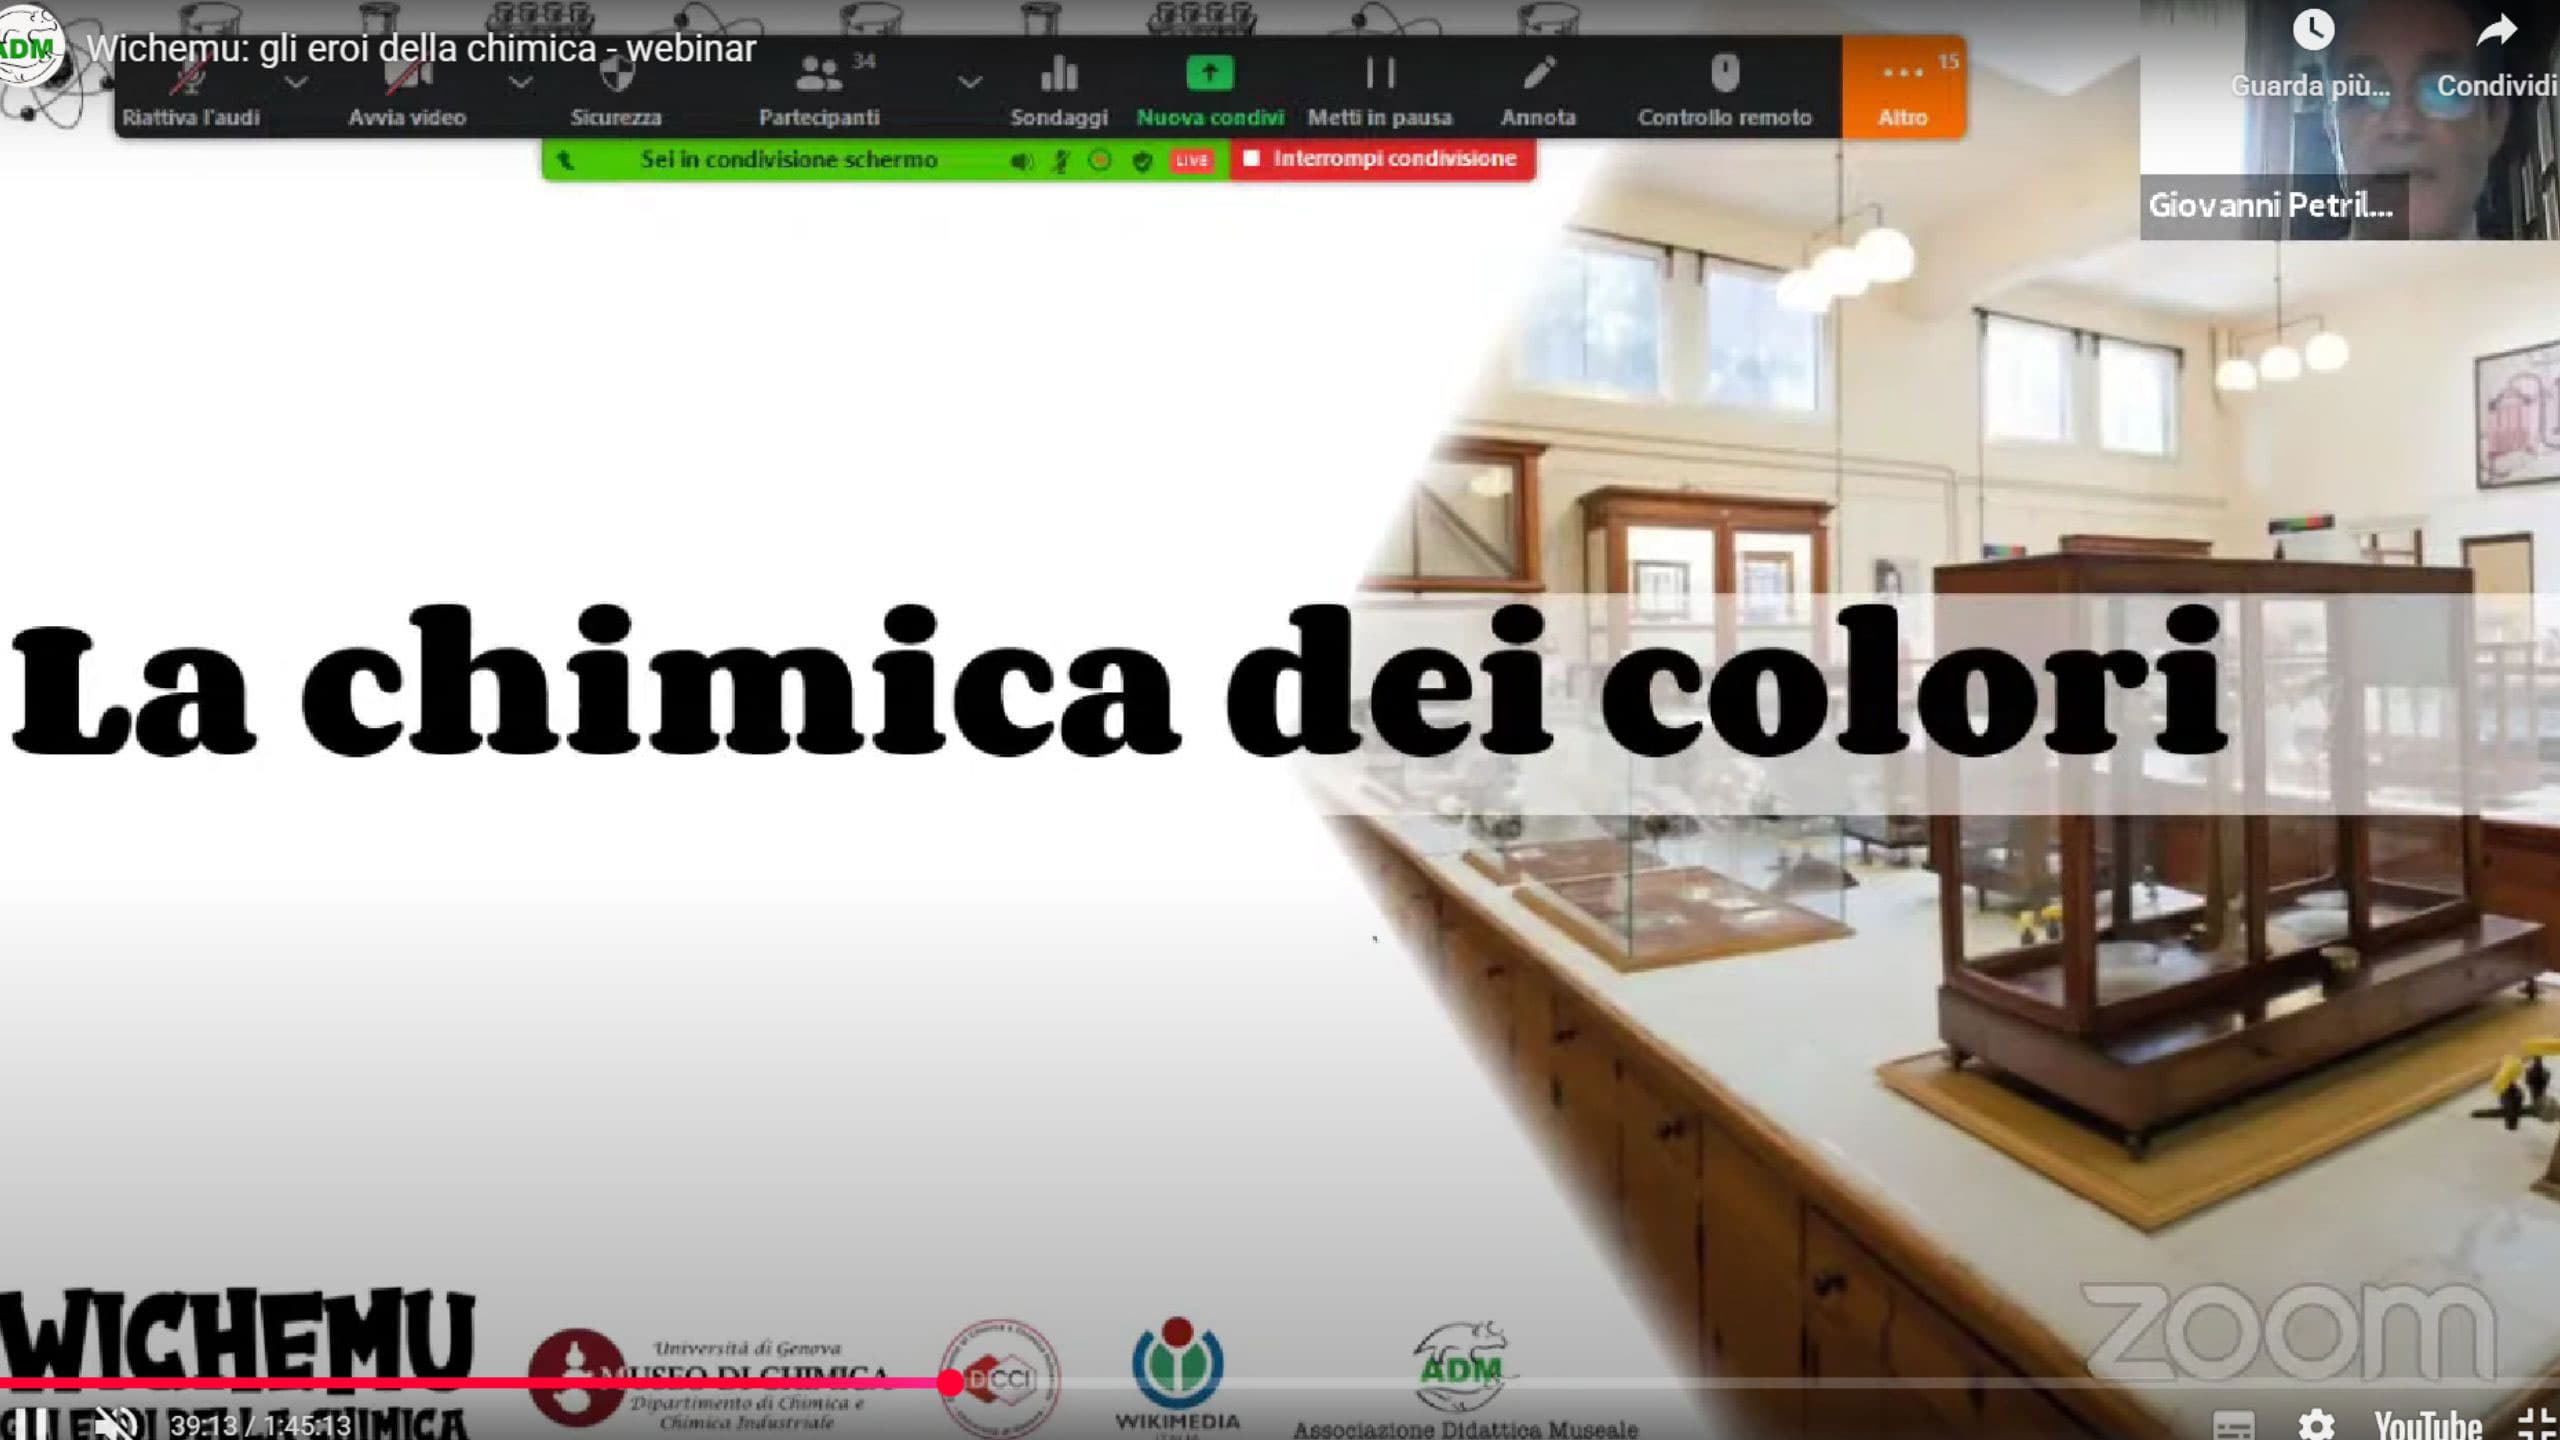This screenshot has height=1440, width=2560.
Task: Open the orange Altro menu
Action: (1903, 88)
